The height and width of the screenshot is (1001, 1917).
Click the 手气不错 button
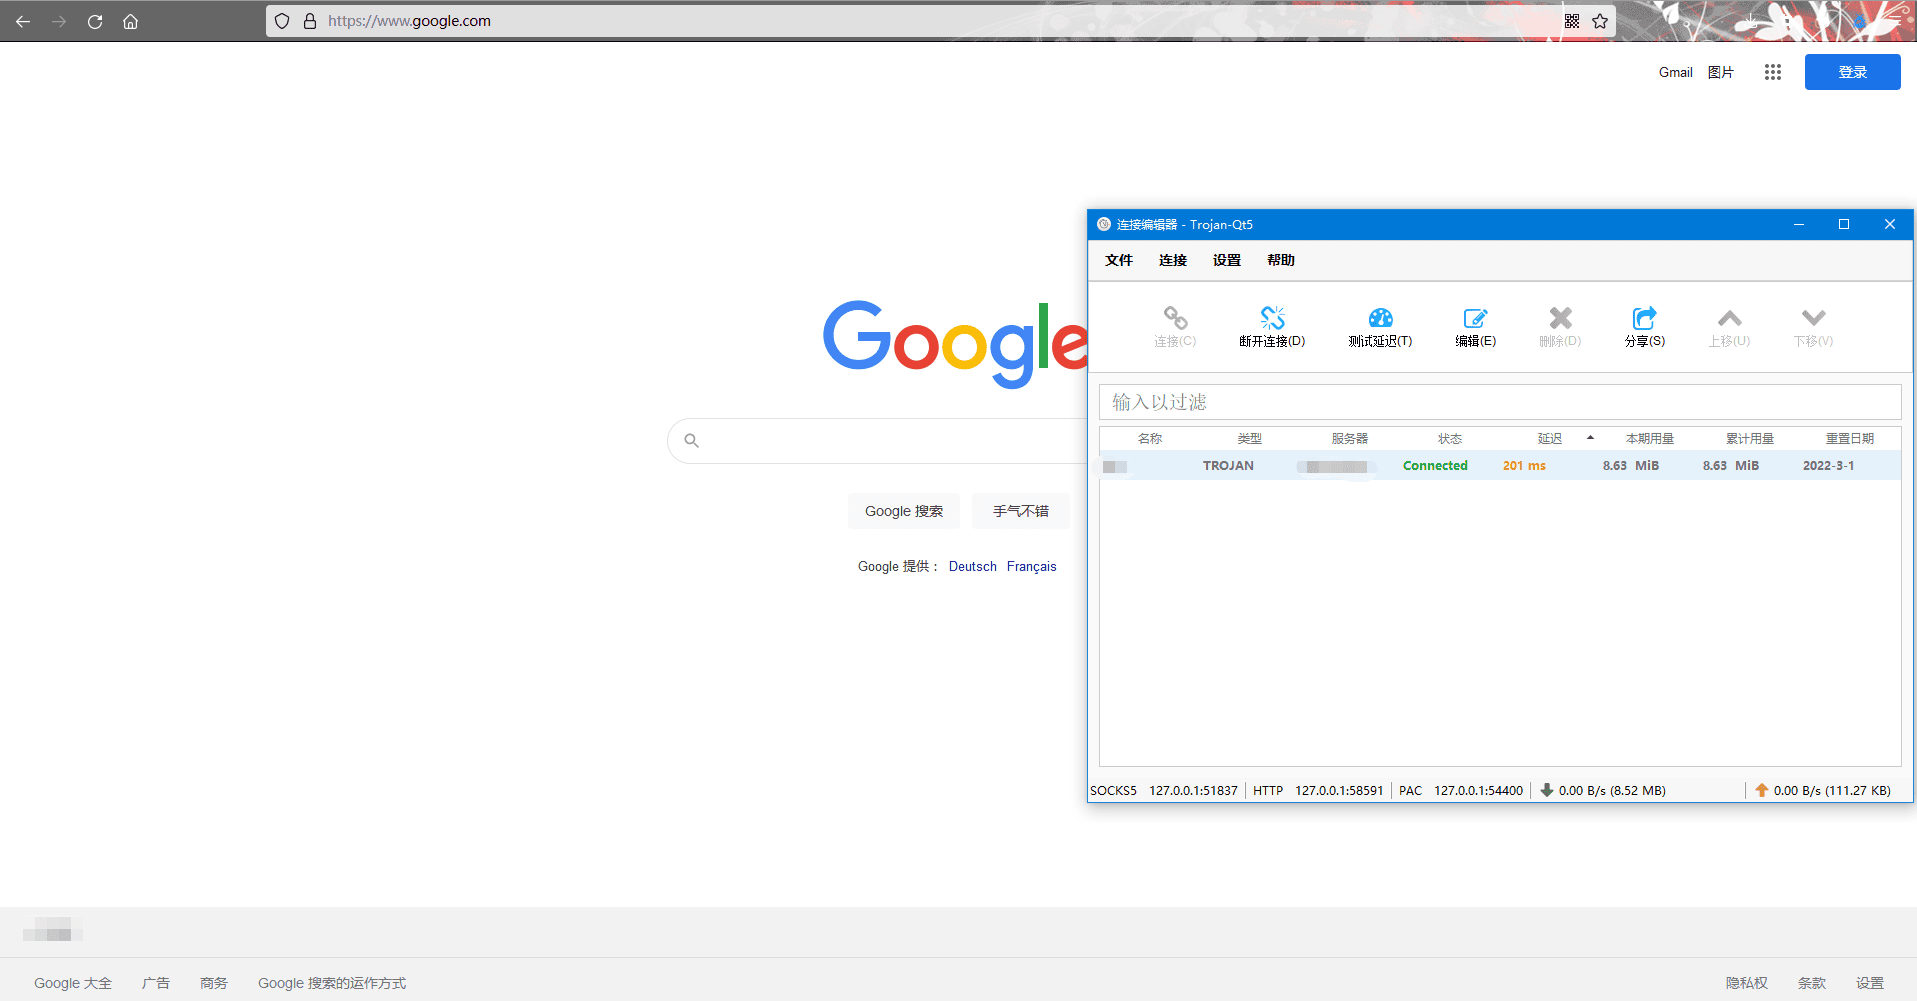[1021, 511]
